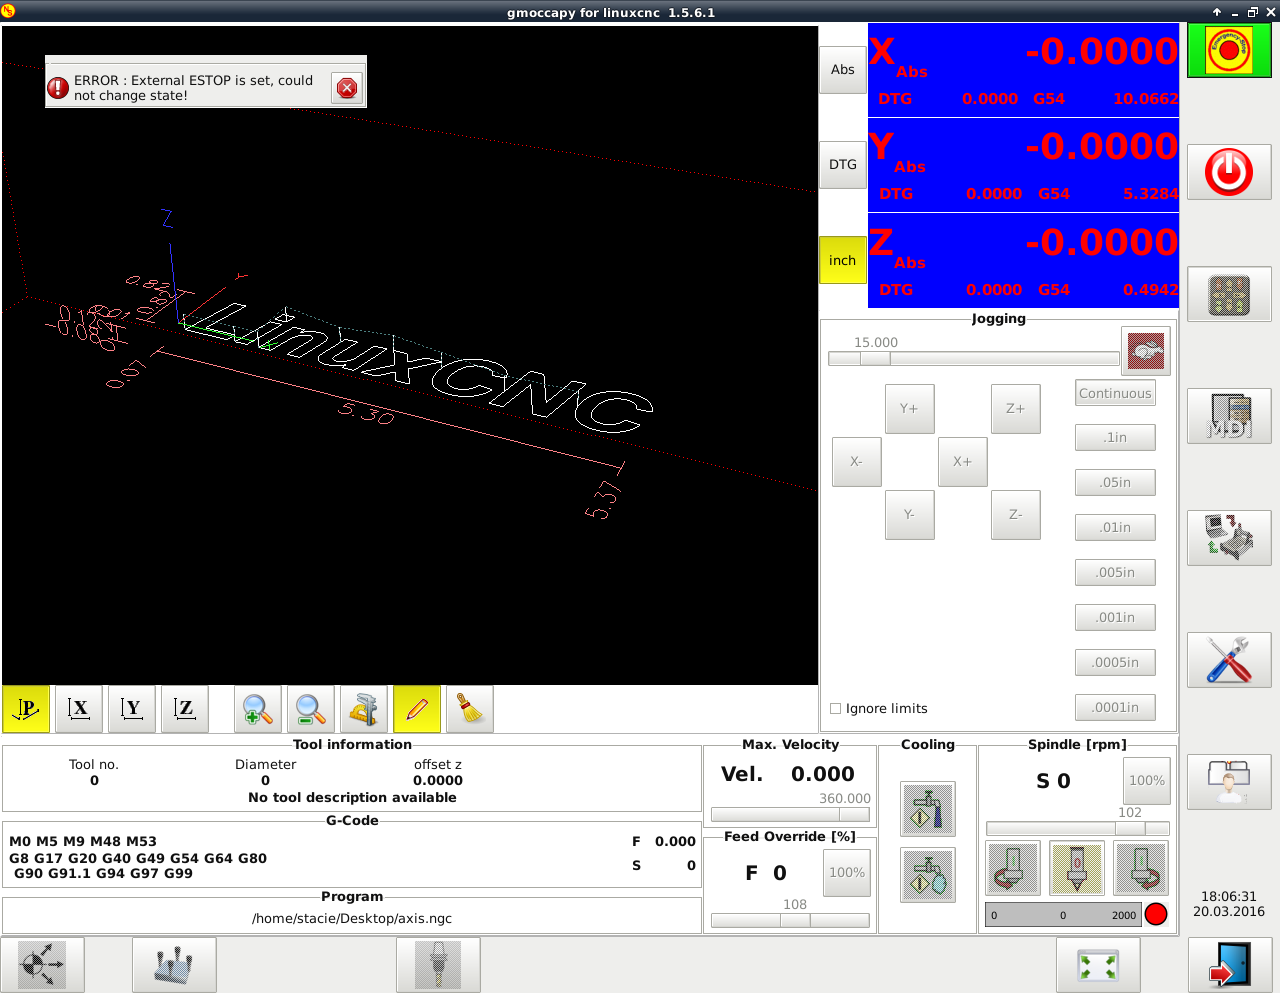
Task: Exit gmoccapy using the door icon
Action: pyautogui.click(x=1230, y=965)
